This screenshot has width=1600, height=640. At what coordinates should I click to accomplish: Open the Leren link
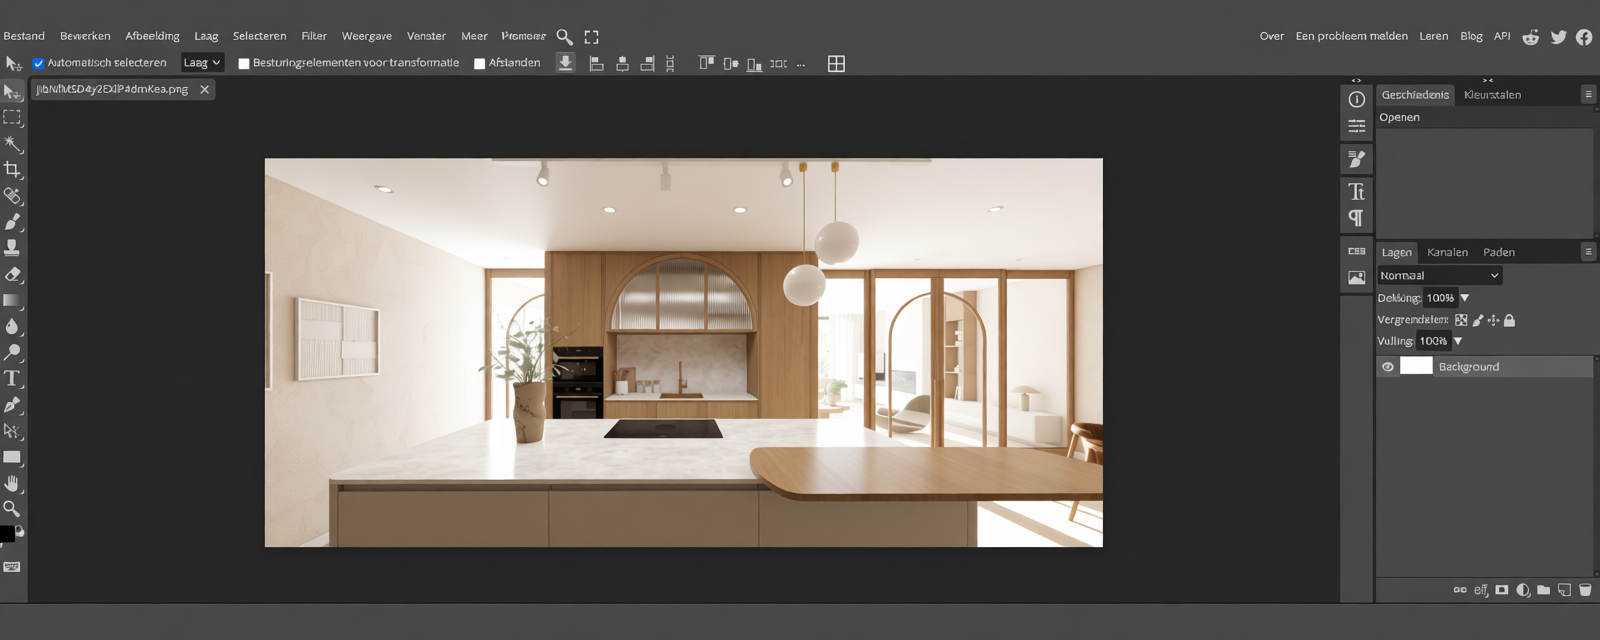[1433, 36]
